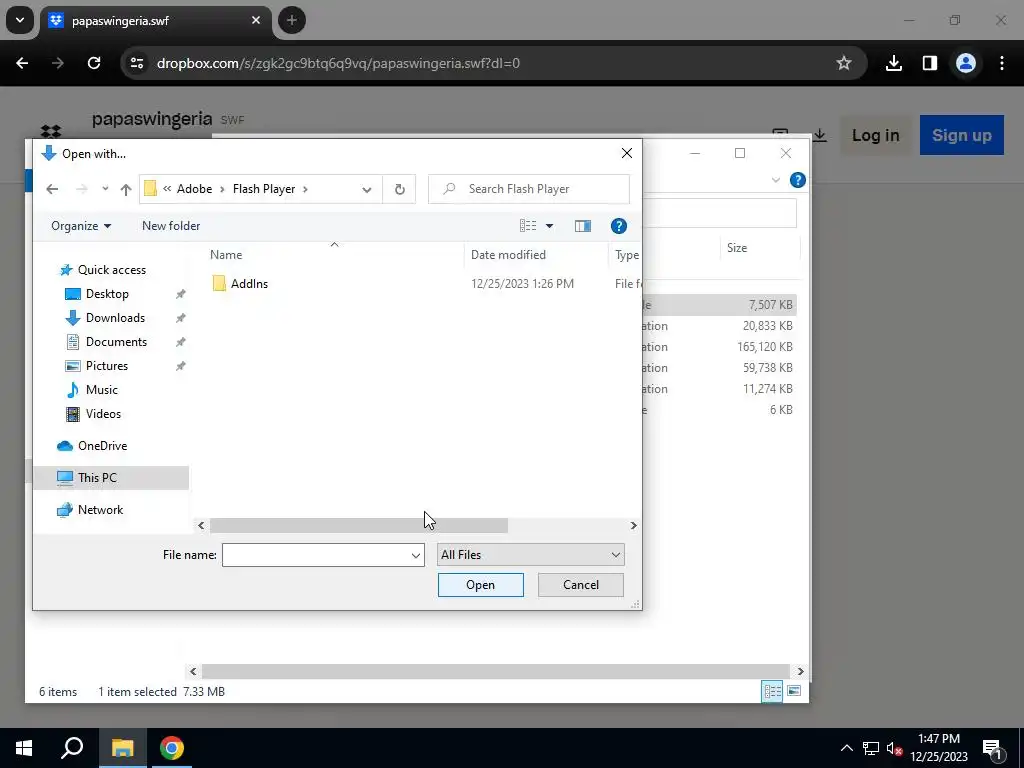Click Adobe in the breadcrumb path
This screenshot has width=1024, height=768.
coord(195,189)
